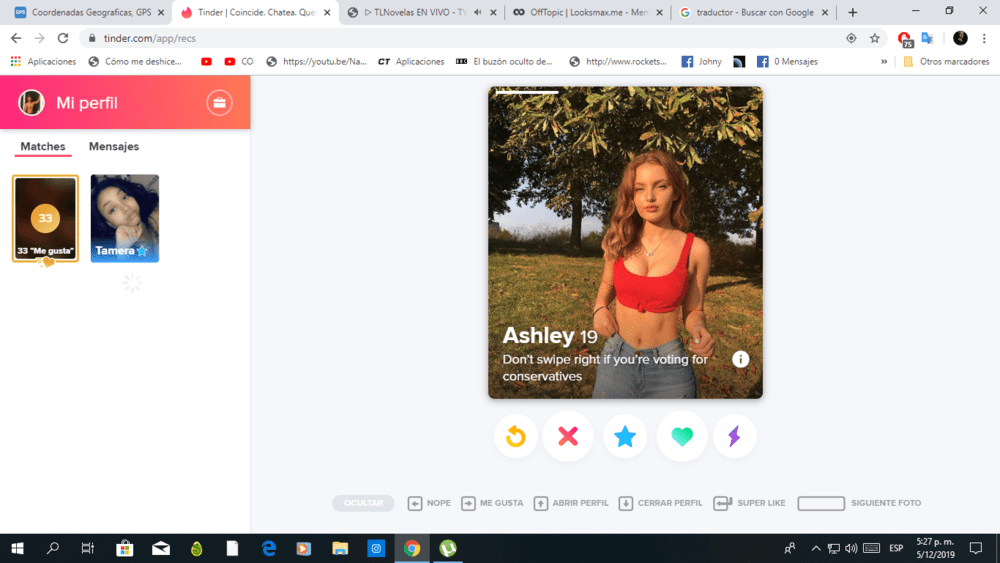Switch to traductor Google browser tab
This screenshot has height=563, width=1000.
(x=753, y=12)
